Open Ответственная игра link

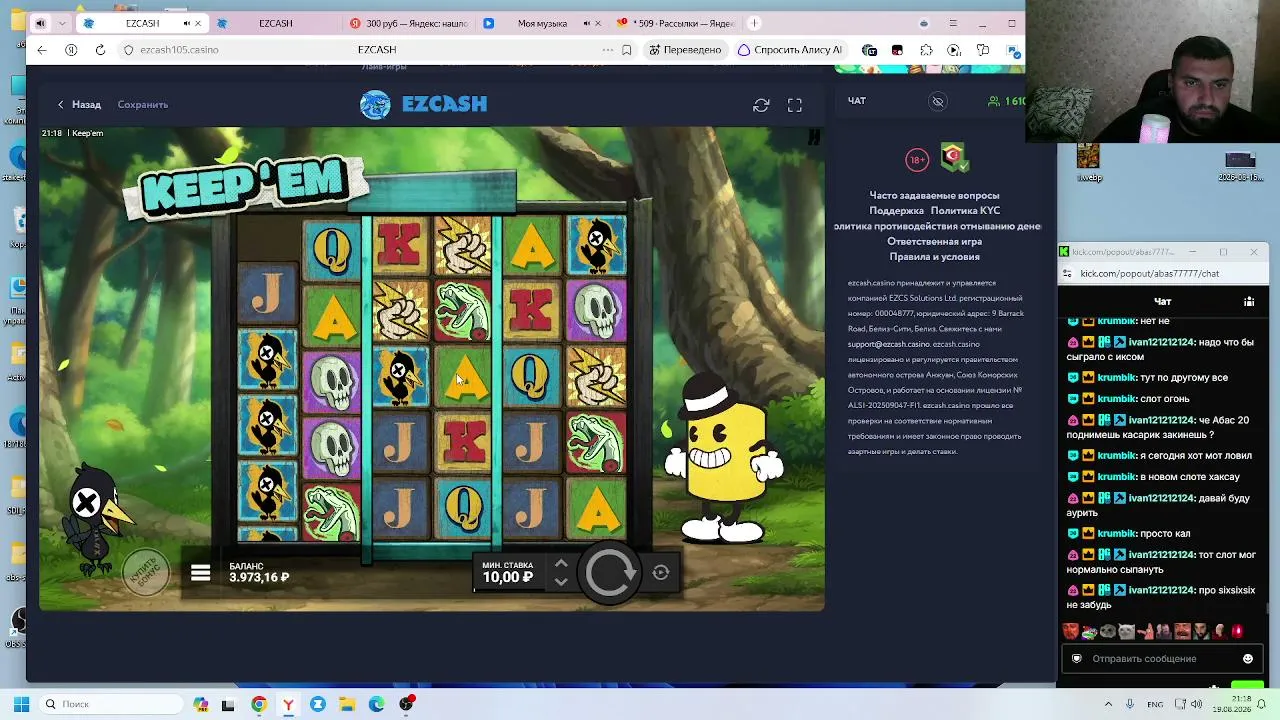click(934, 242)
